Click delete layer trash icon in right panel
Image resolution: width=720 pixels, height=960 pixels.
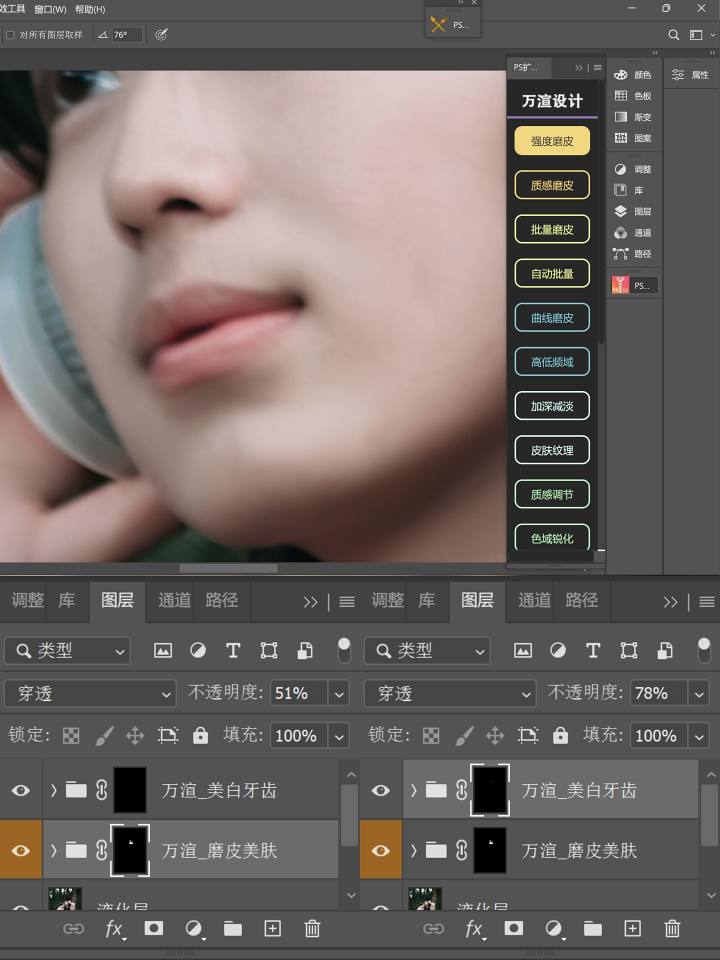[x=672, y=929]
